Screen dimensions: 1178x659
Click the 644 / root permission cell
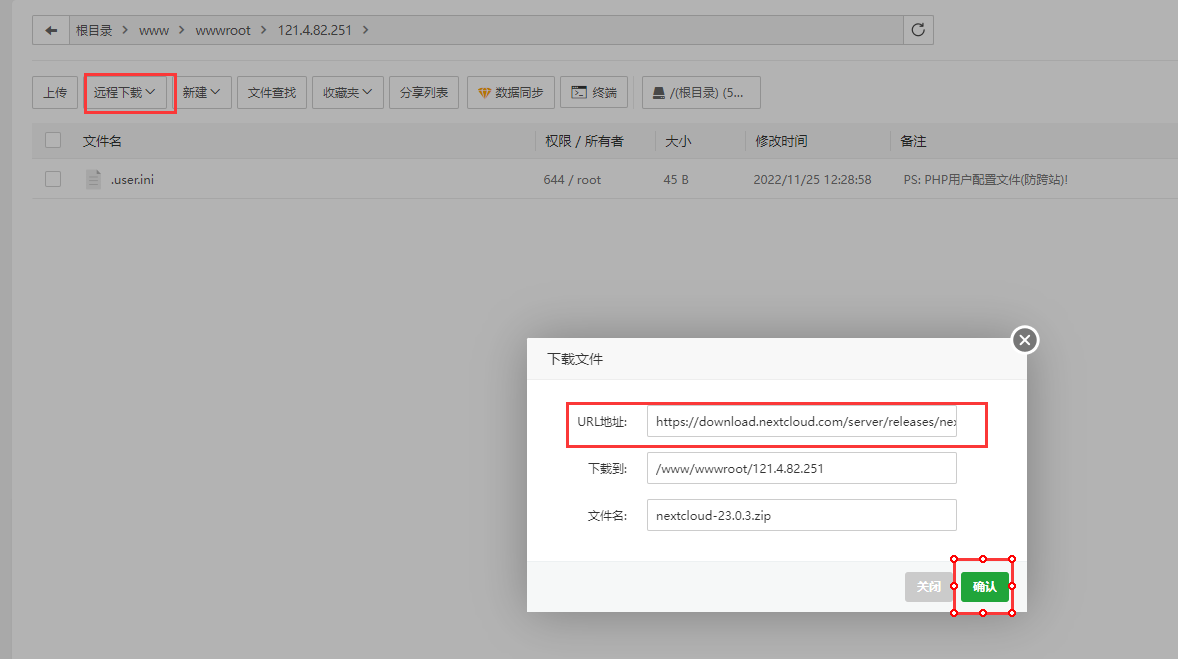tap(572, 180)
